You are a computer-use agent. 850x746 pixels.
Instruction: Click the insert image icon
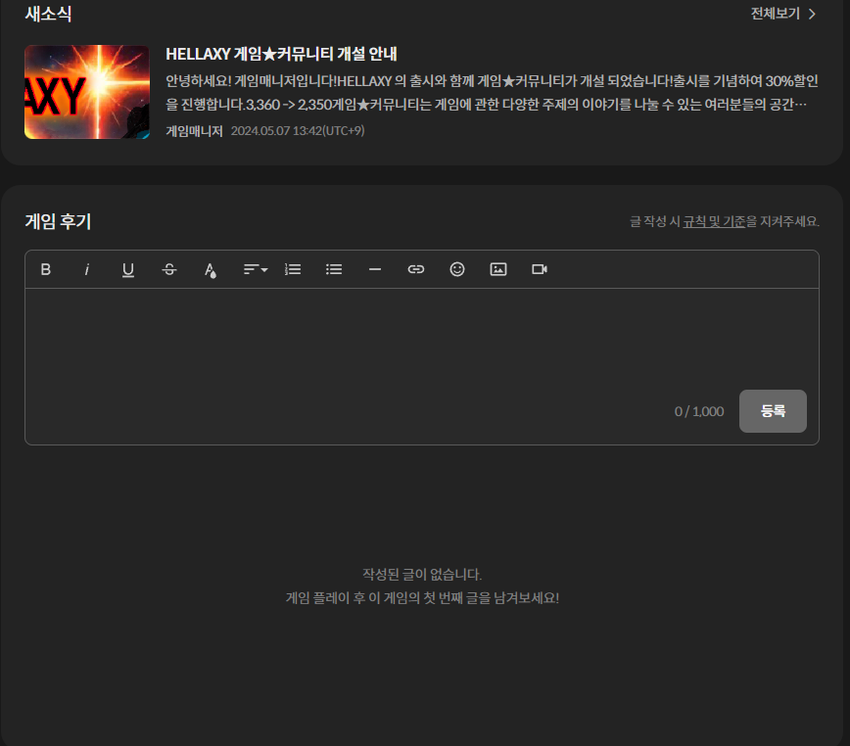point(498,270)
